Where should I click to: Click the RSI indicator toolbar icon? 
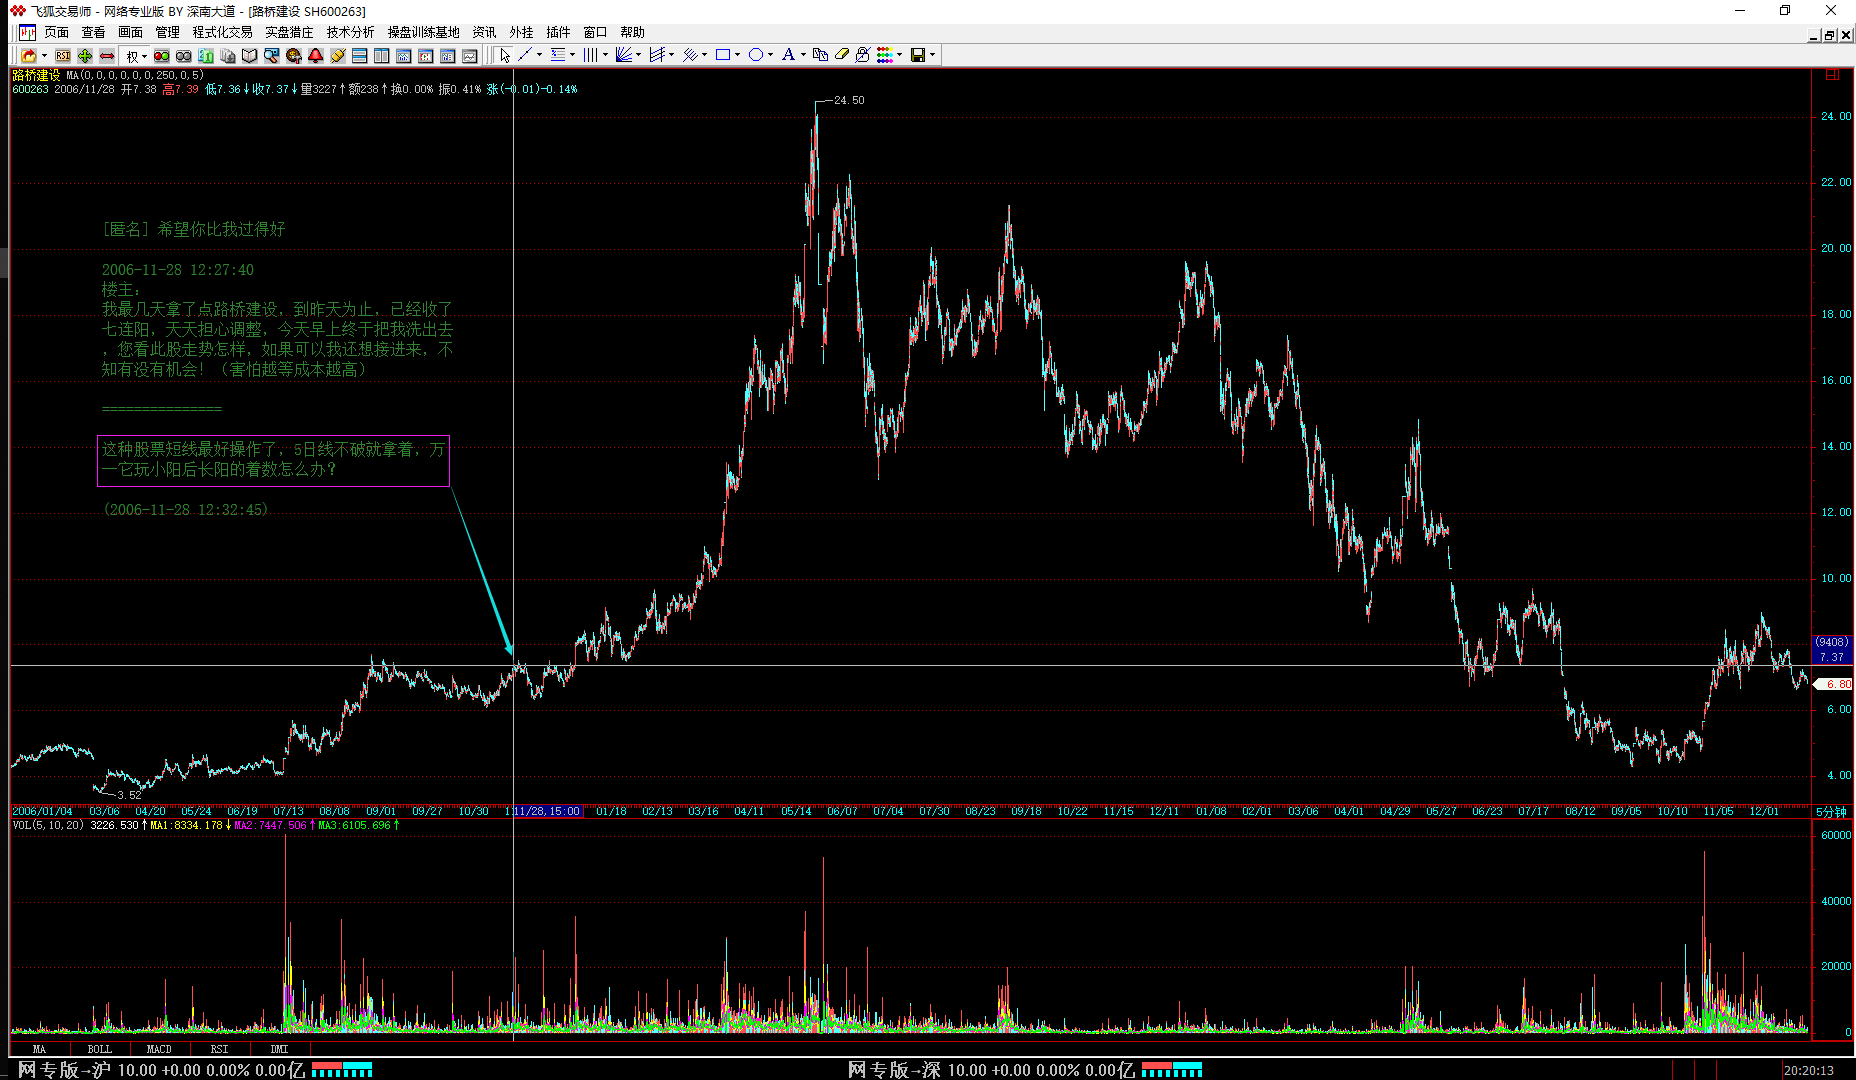click(63, 56)
